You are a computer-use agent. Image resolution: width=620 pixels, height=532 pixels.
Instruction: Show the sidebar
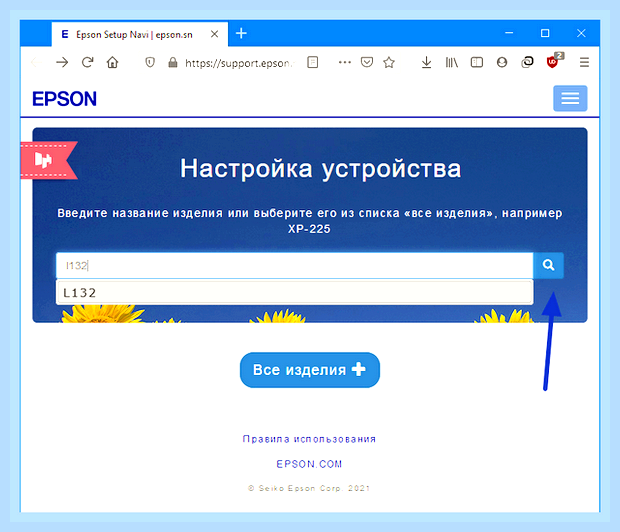pos(476,62)
